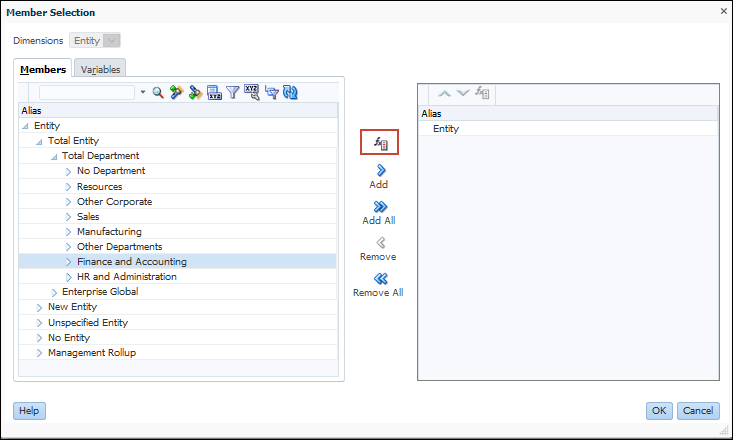Expand the Enterprise Global node
This screenshot has height=440, width=733.
pyautogui.click(x=54, y=292)
